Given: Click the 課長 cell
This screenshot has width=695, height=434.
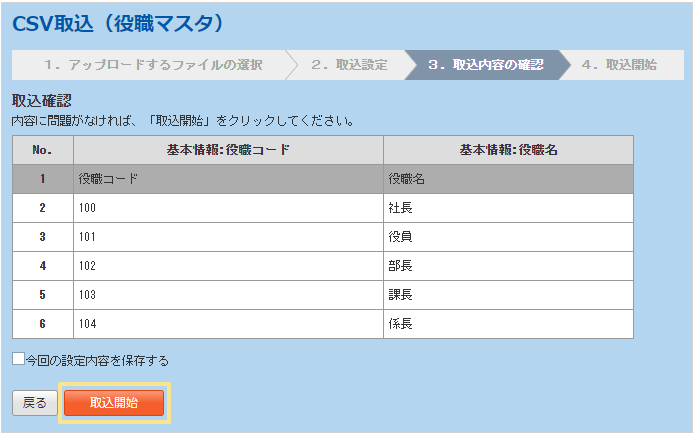Looking at the screenshot, I should click(x=508, y=295).
